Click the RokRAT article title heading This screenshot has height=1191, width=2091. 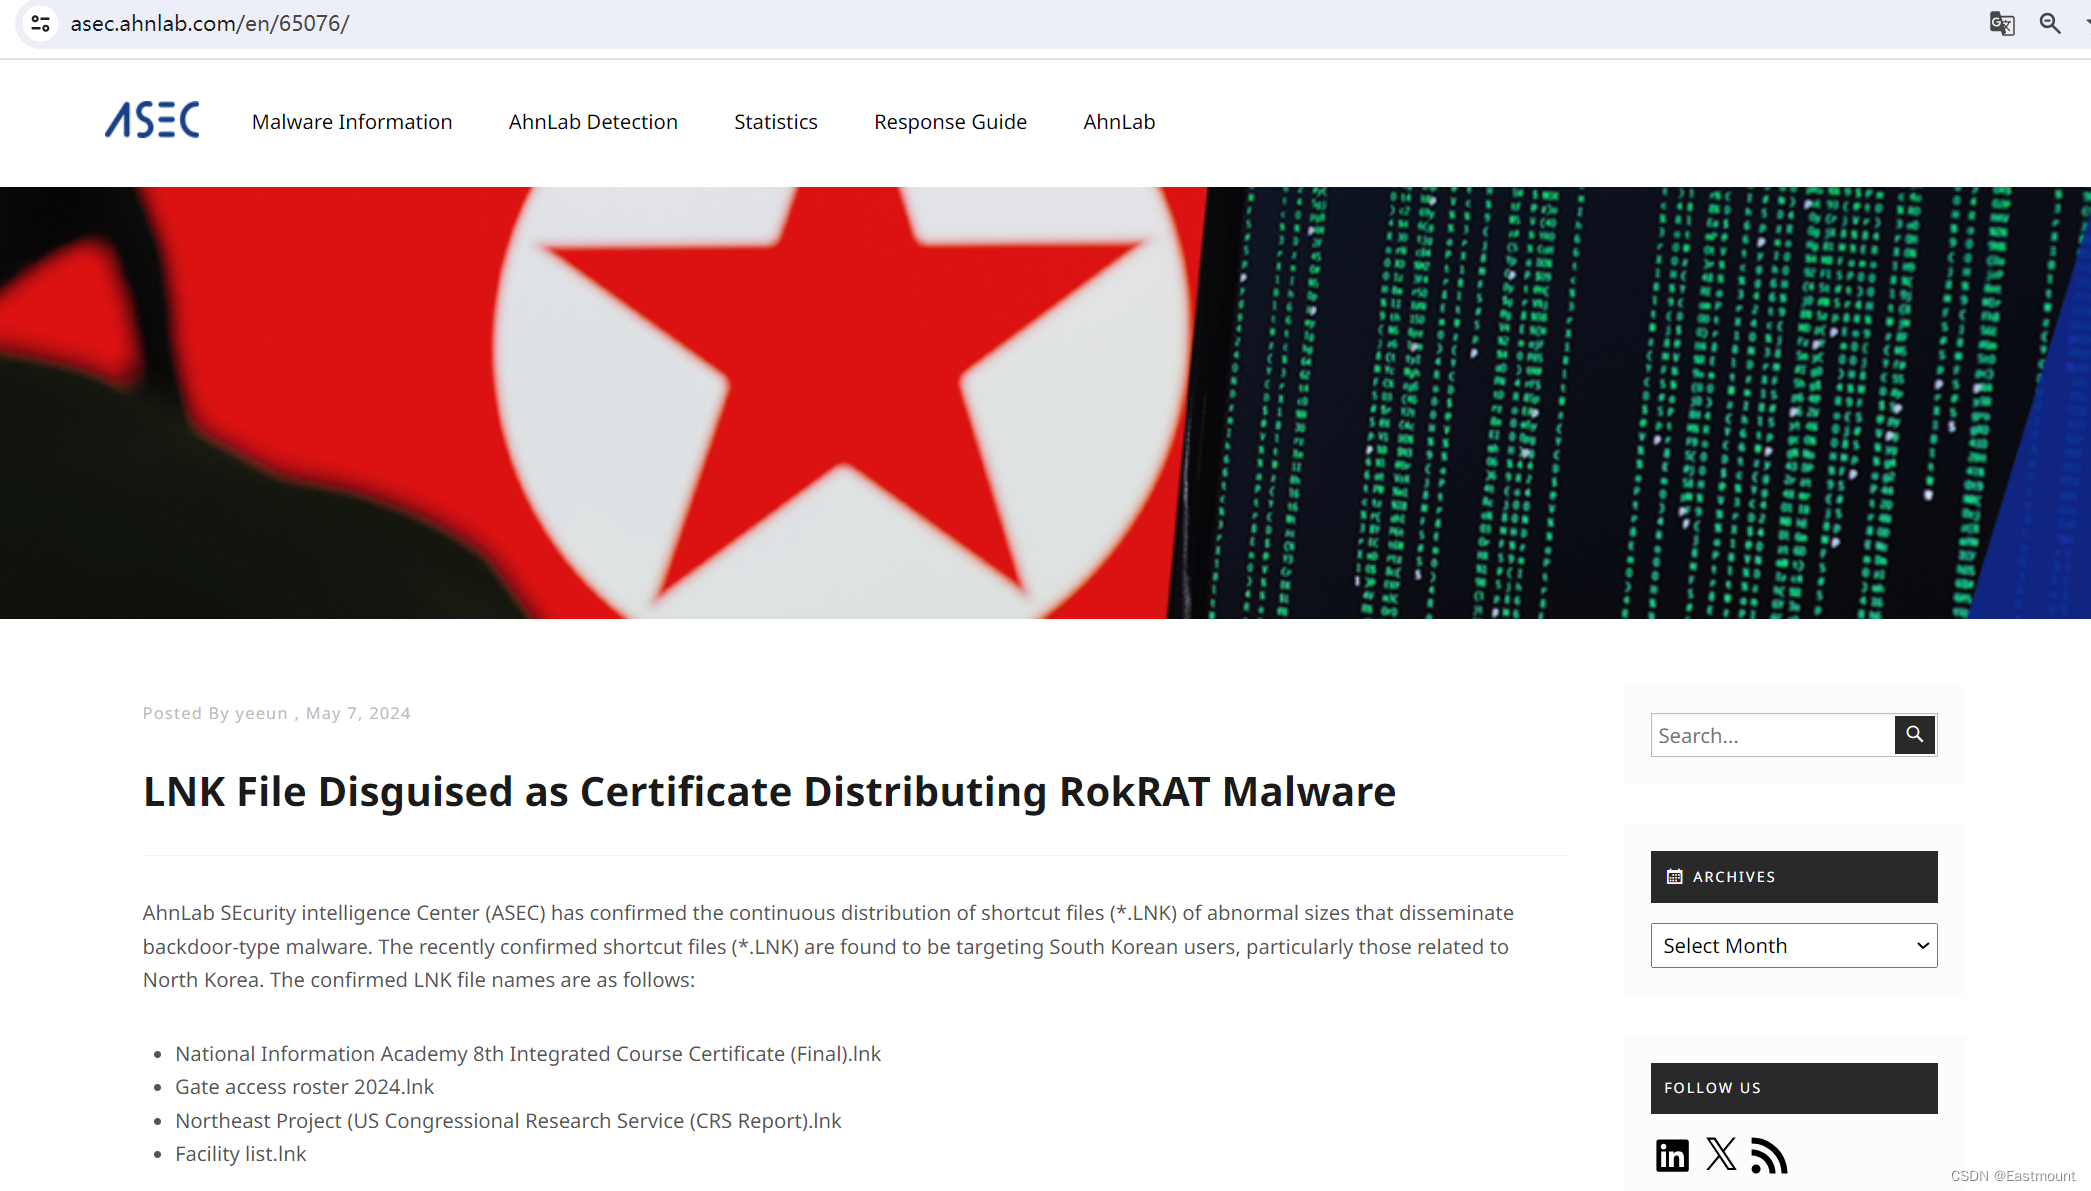click(769, 792)
